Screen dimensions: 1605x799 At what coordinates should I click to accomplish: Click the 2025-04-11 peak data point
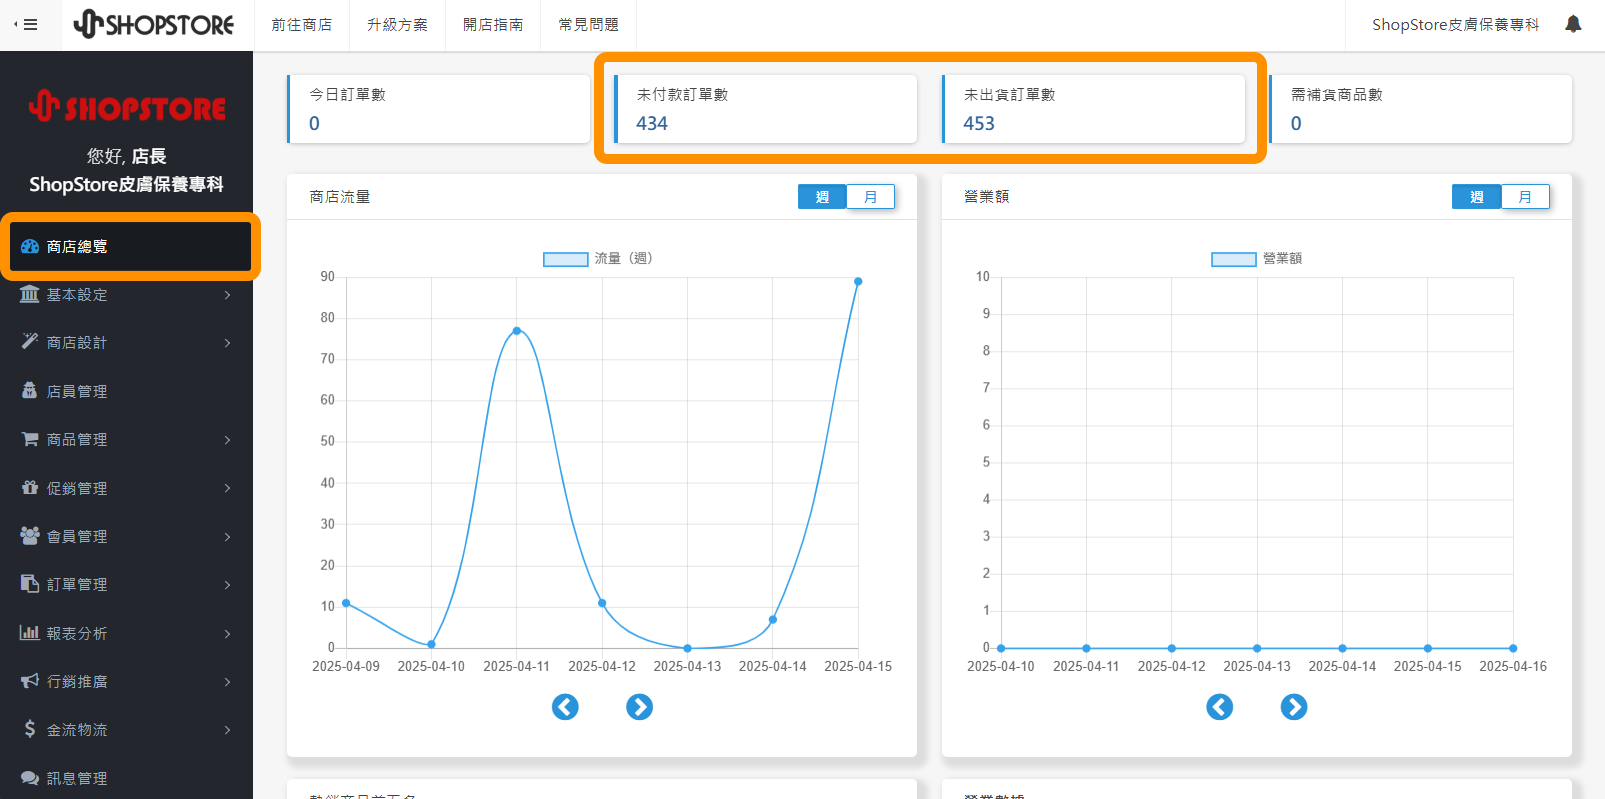[517, 330]
